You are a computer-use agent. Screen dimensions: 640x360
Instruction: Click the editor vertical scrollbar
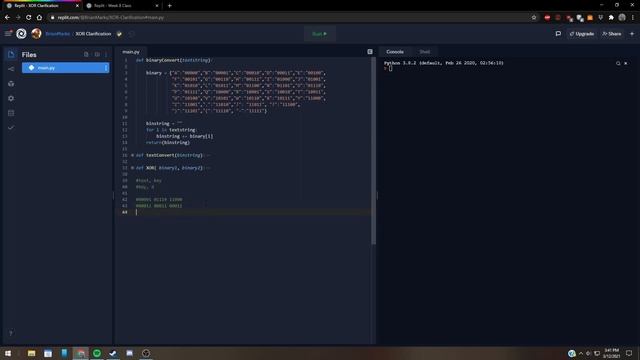(373, 151)
